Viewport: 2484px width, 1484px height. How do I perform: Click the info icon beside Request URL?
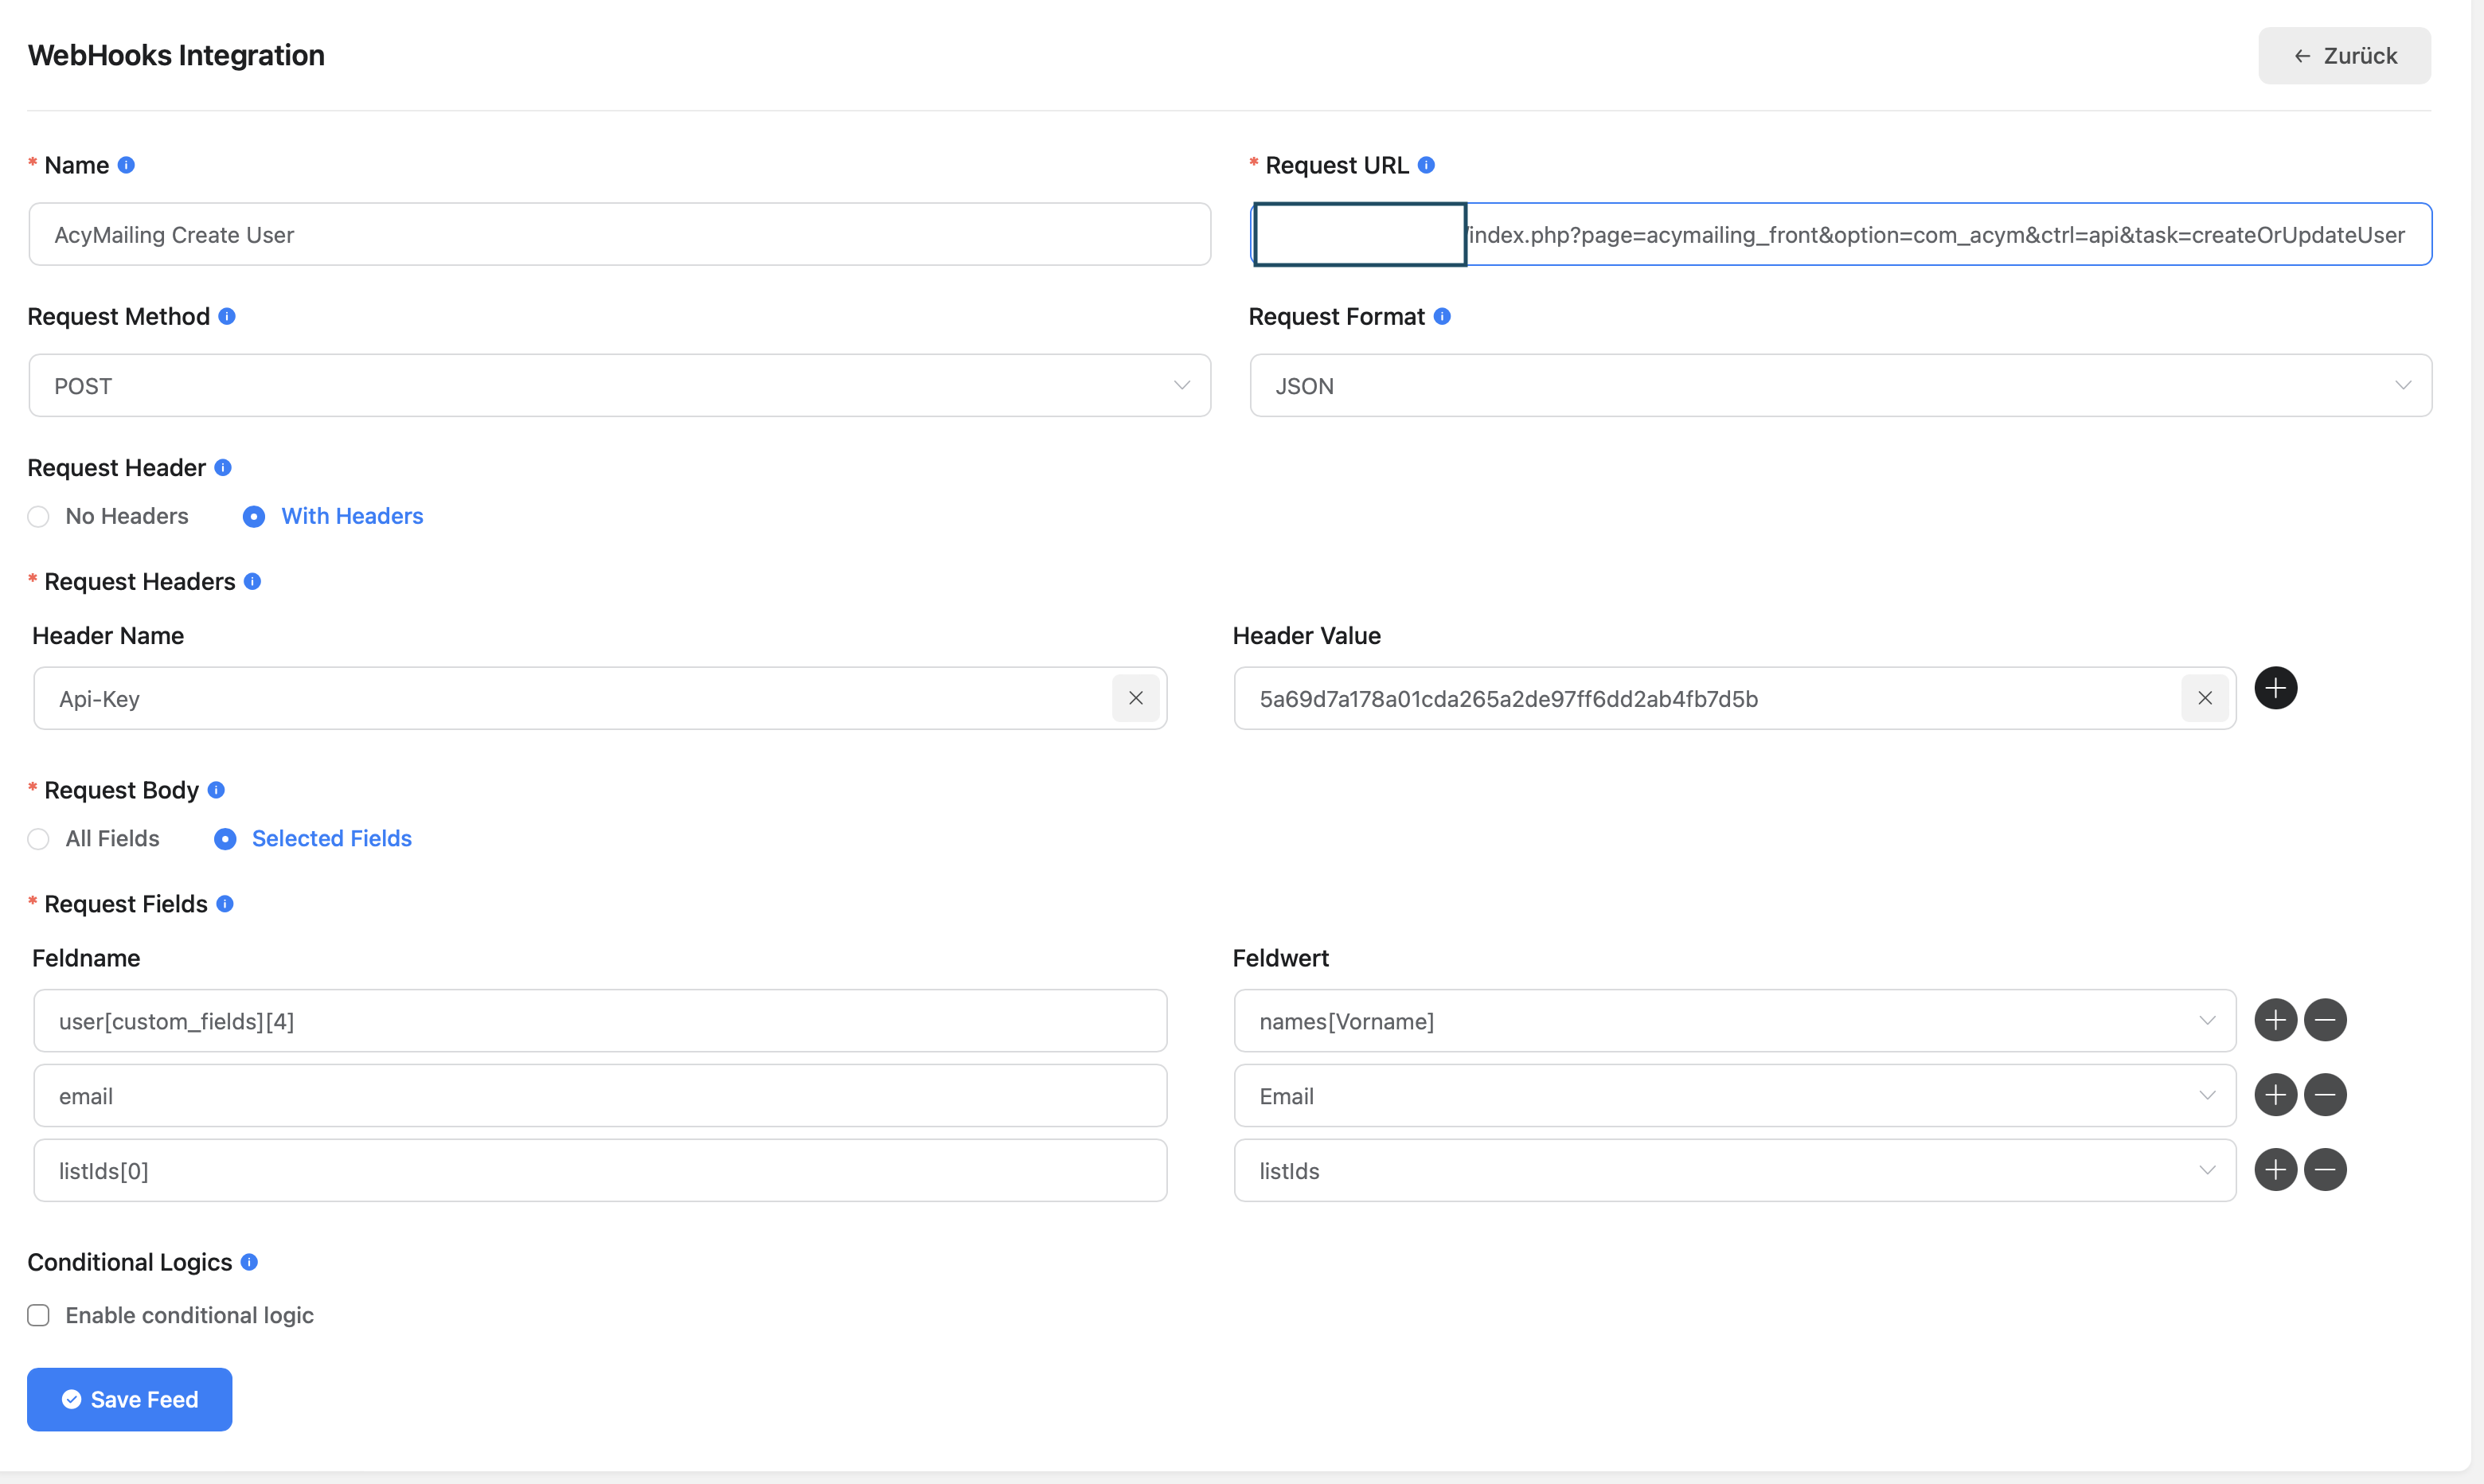pos(1426,165)
